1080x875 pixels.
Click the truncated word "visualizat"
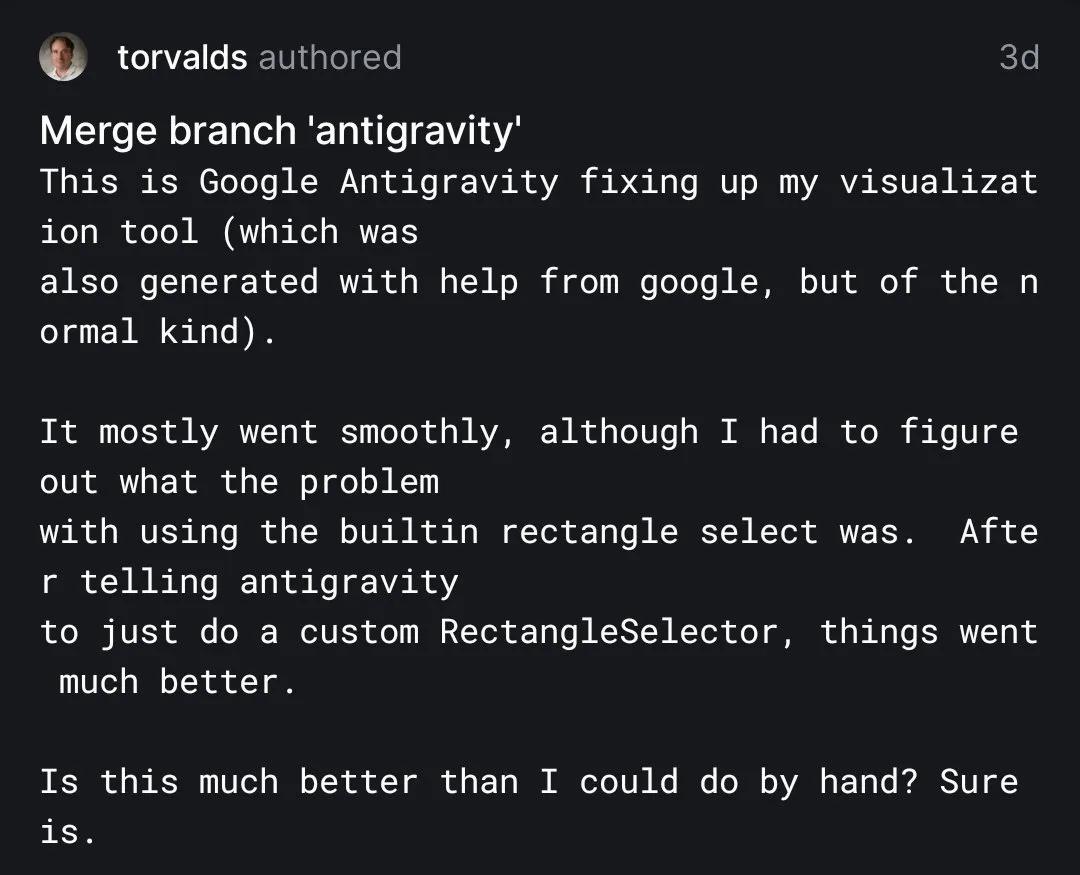(938, 182)
